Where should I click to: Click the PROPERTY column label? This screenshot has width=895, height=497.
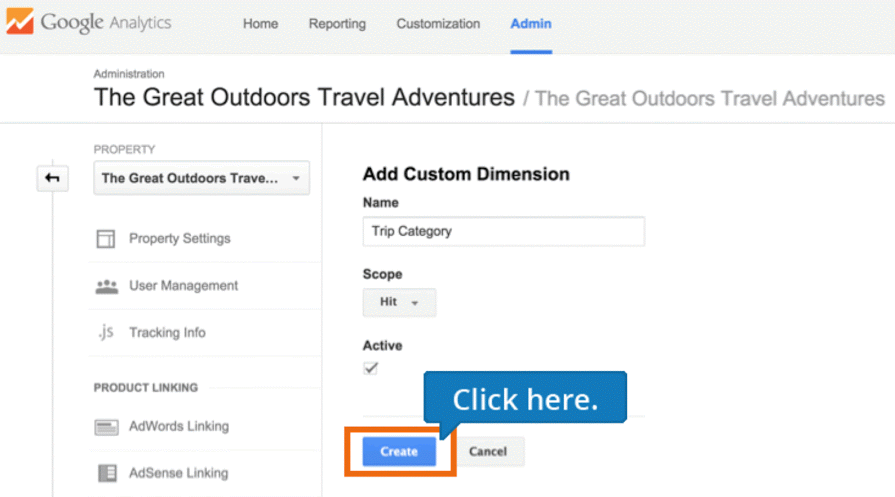[124, 149]
